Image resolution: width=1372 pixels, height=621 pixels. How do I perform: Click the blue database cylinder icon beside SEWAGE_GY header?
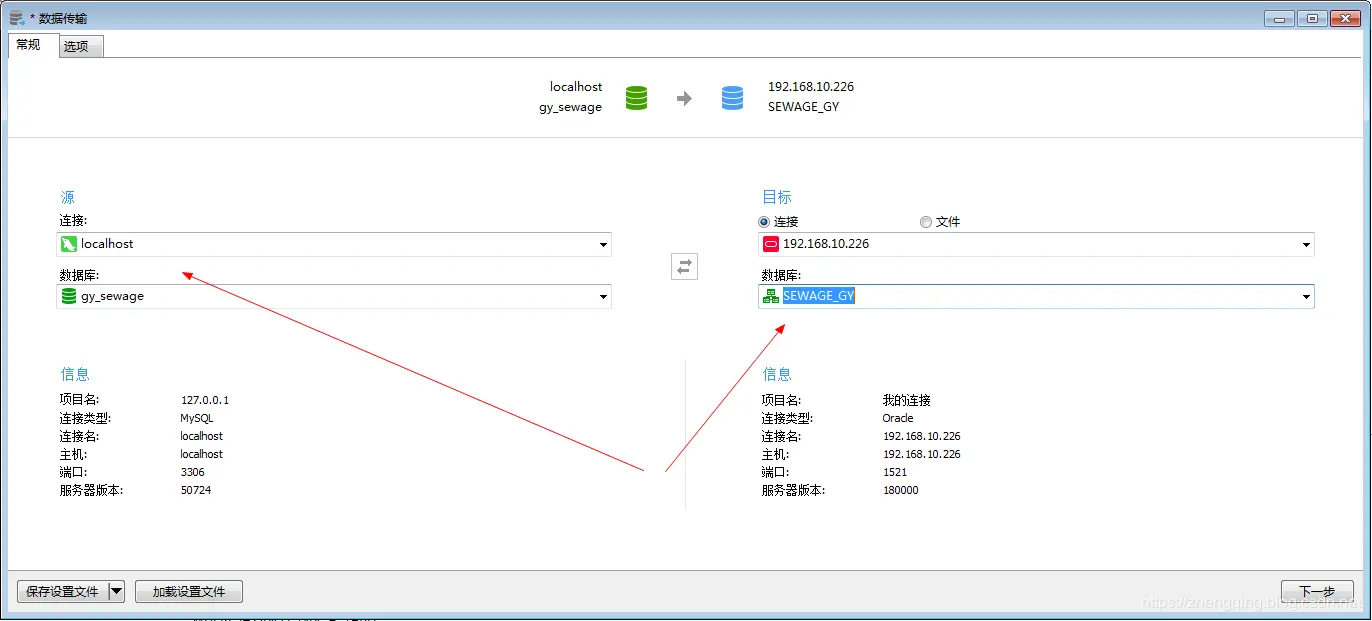733,97
